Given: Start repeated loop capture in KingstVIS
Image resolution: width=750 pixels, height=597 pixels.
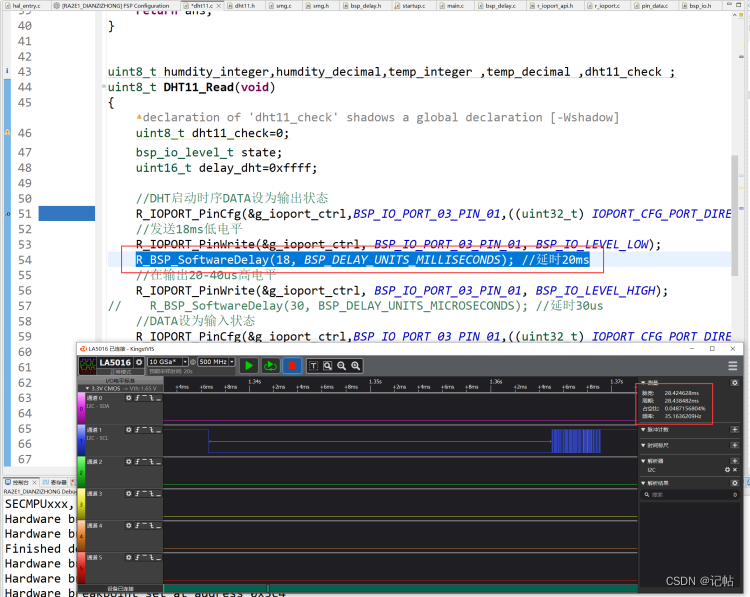Looking at the screenshot, I should (x=270, y=365).
